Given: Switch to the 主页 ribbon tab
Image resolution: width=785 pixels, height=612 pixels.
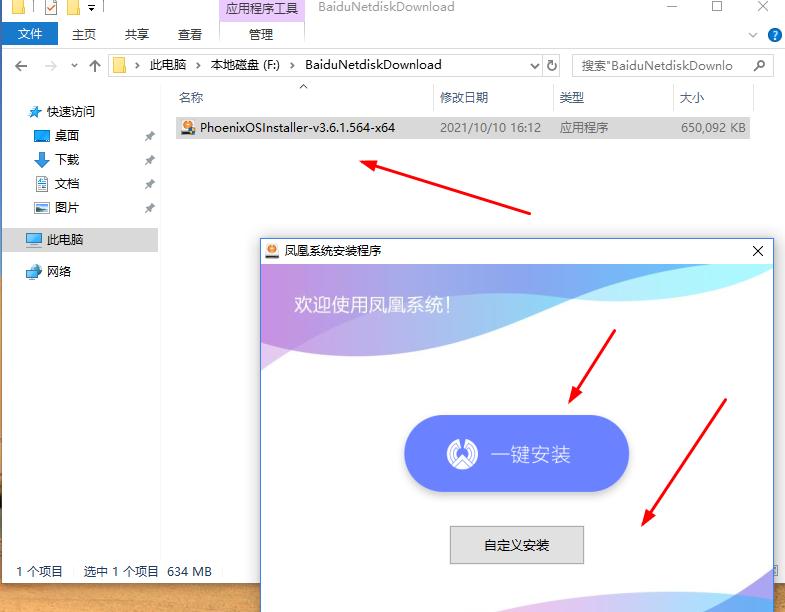Looking at the screenshot, I should coord(84,34).
